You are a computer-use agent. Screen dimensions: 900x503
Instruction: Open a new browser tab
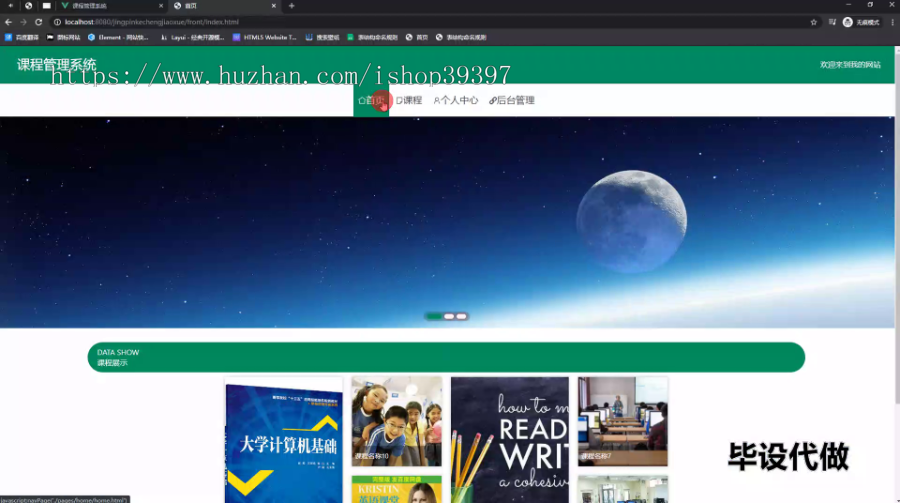click(292, 6)
